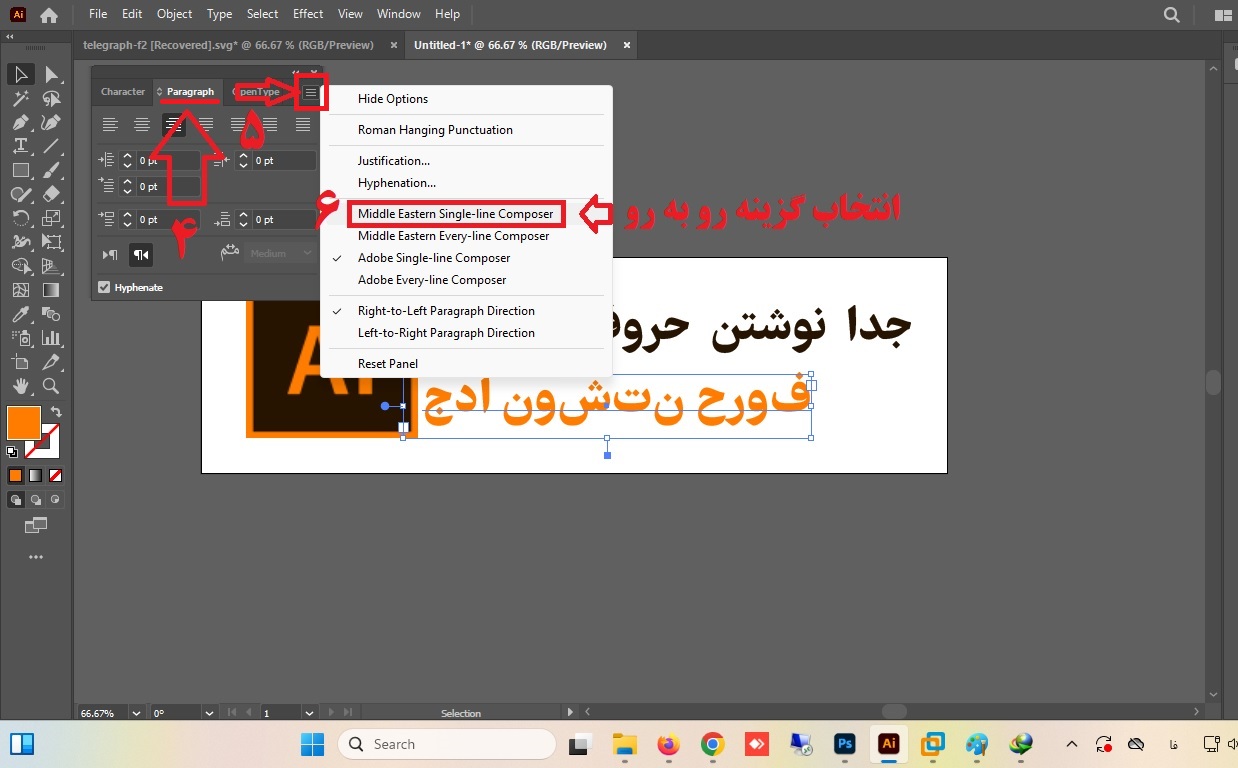Toggle right-to-left paragraph direction button
This screenshot has width=1238, height=768.
(x=141, y=252)
